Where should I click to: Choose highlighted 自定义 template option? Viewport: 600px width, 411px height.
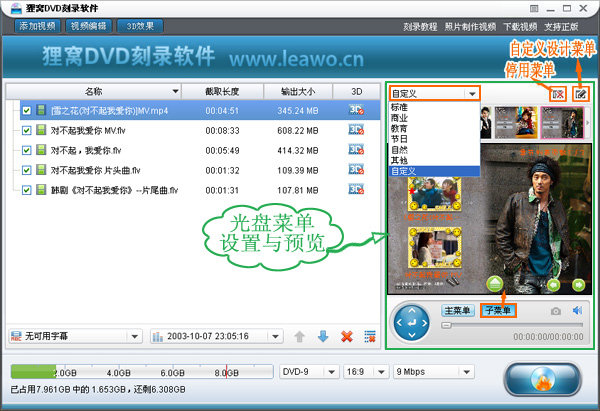[434, 171]
